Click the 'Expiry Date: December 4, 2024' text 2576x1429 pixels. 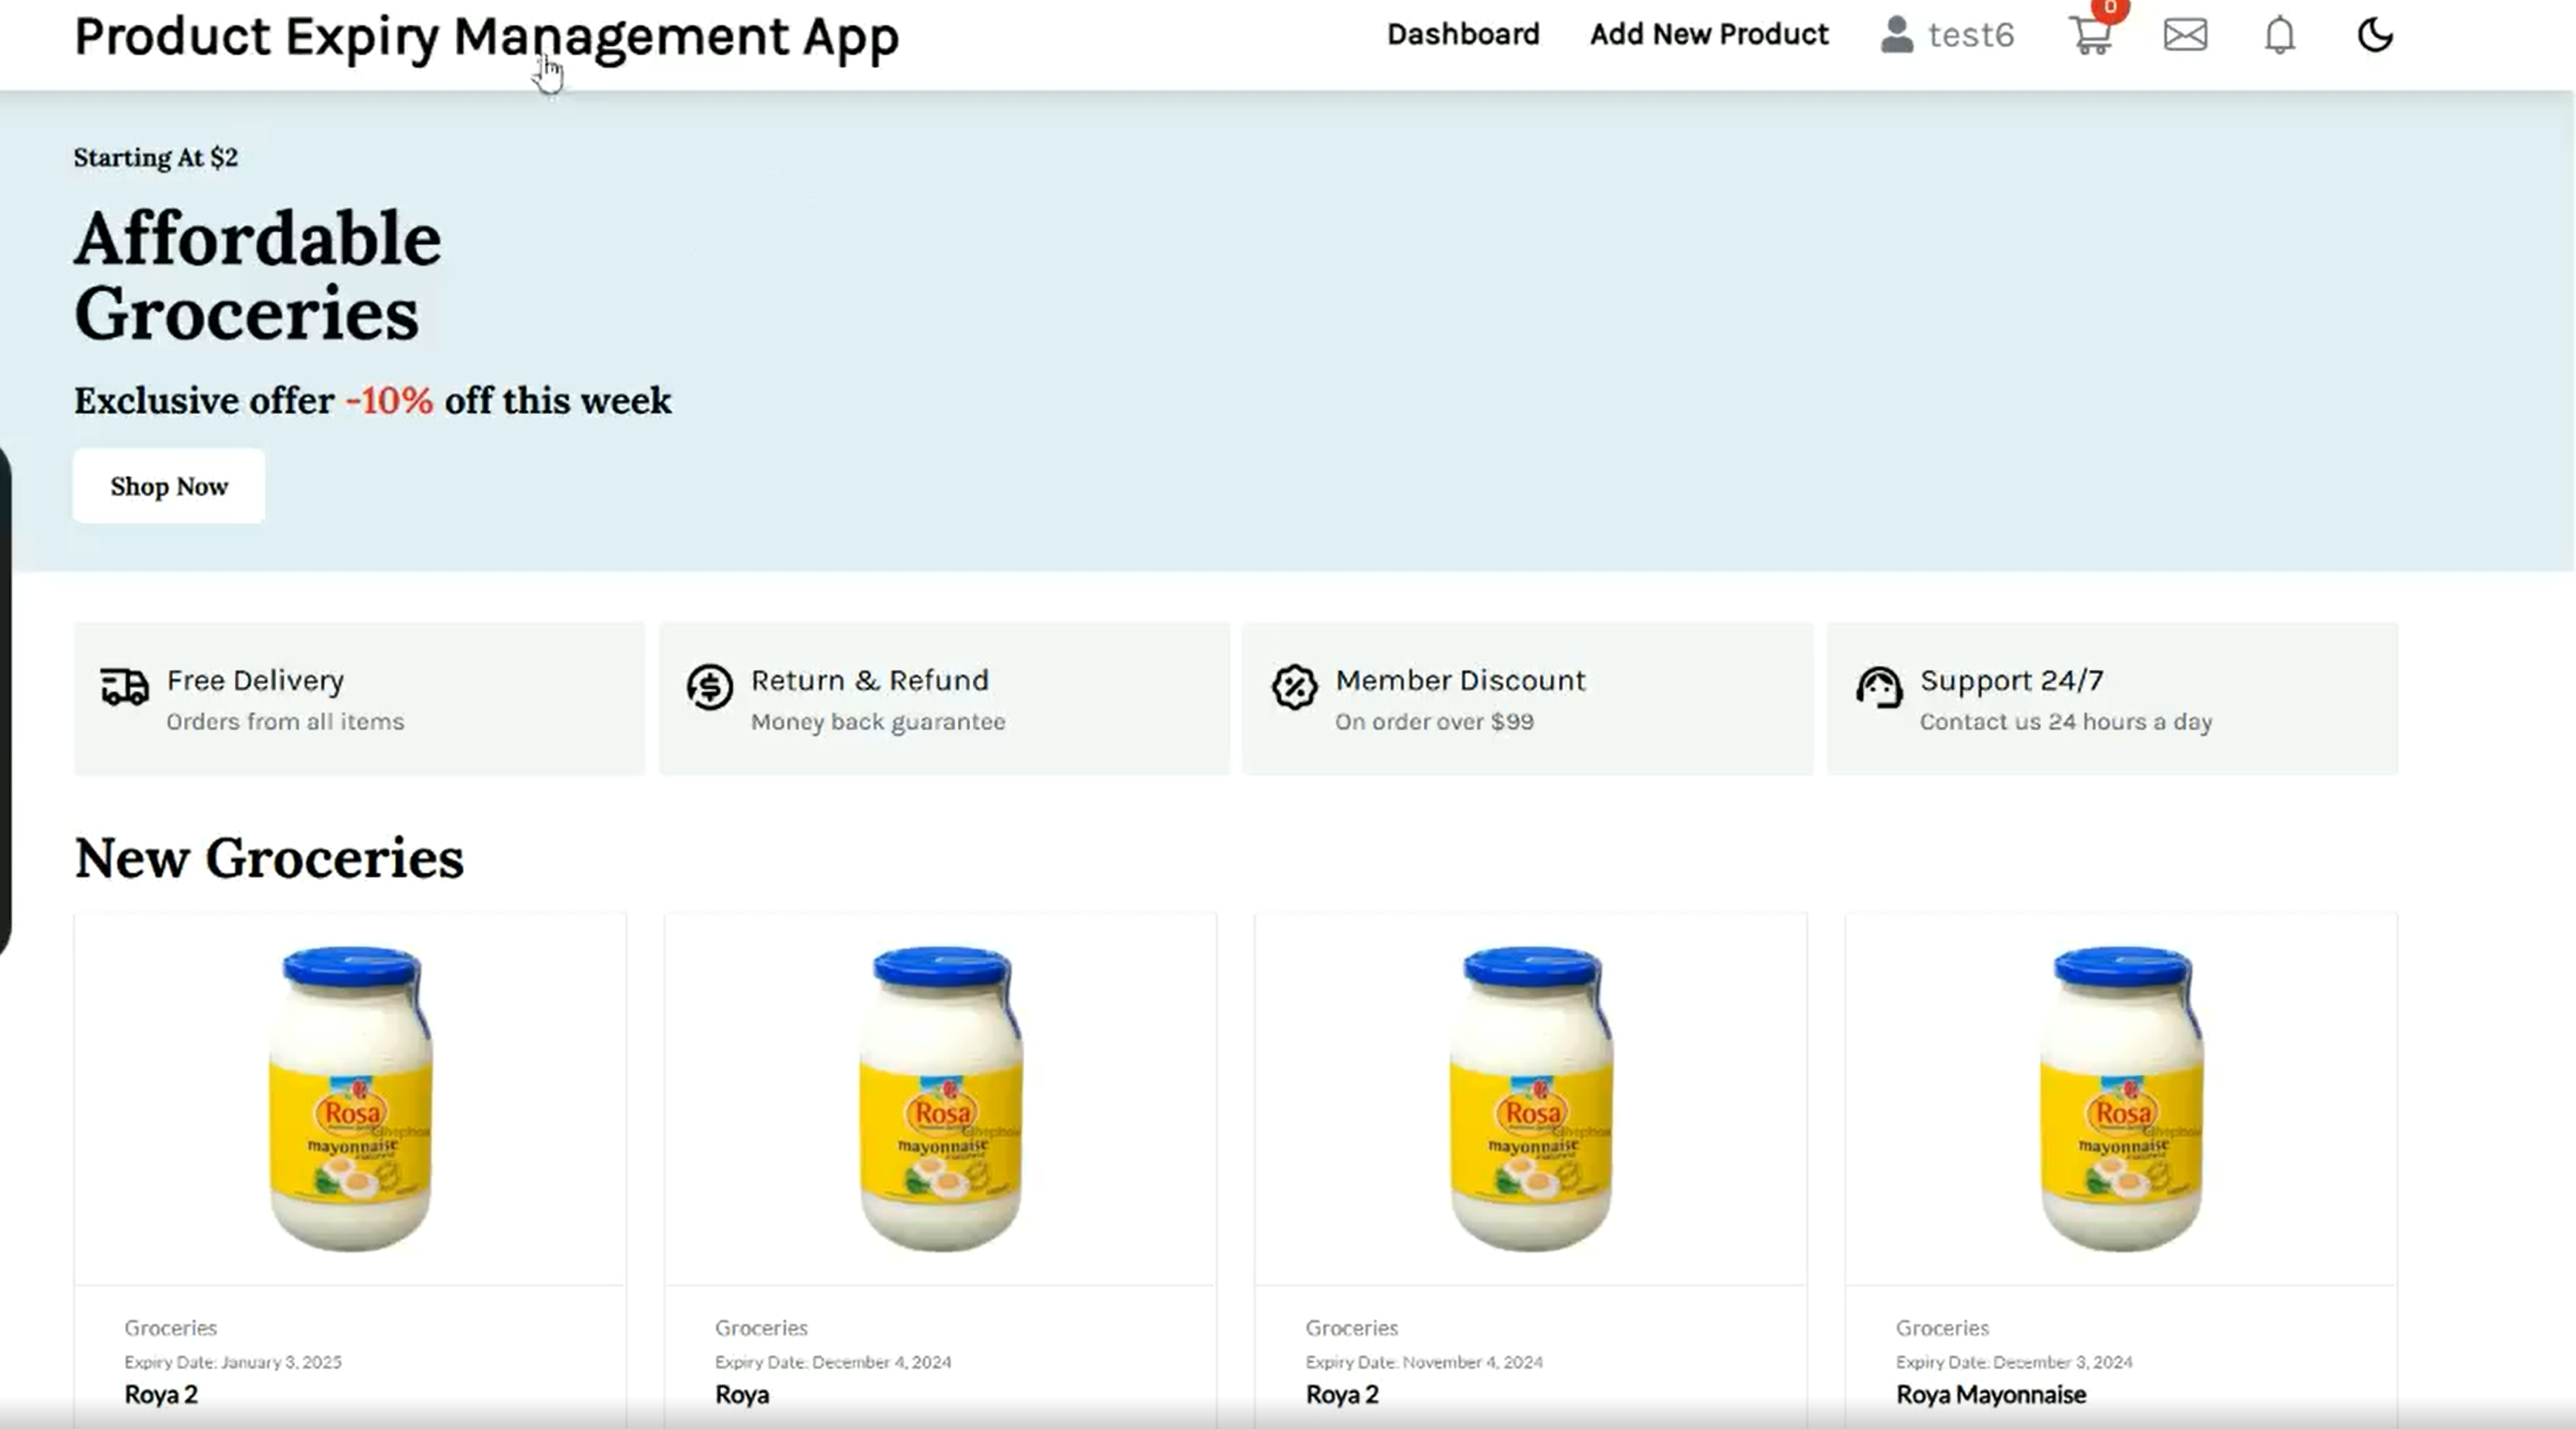833,1362
